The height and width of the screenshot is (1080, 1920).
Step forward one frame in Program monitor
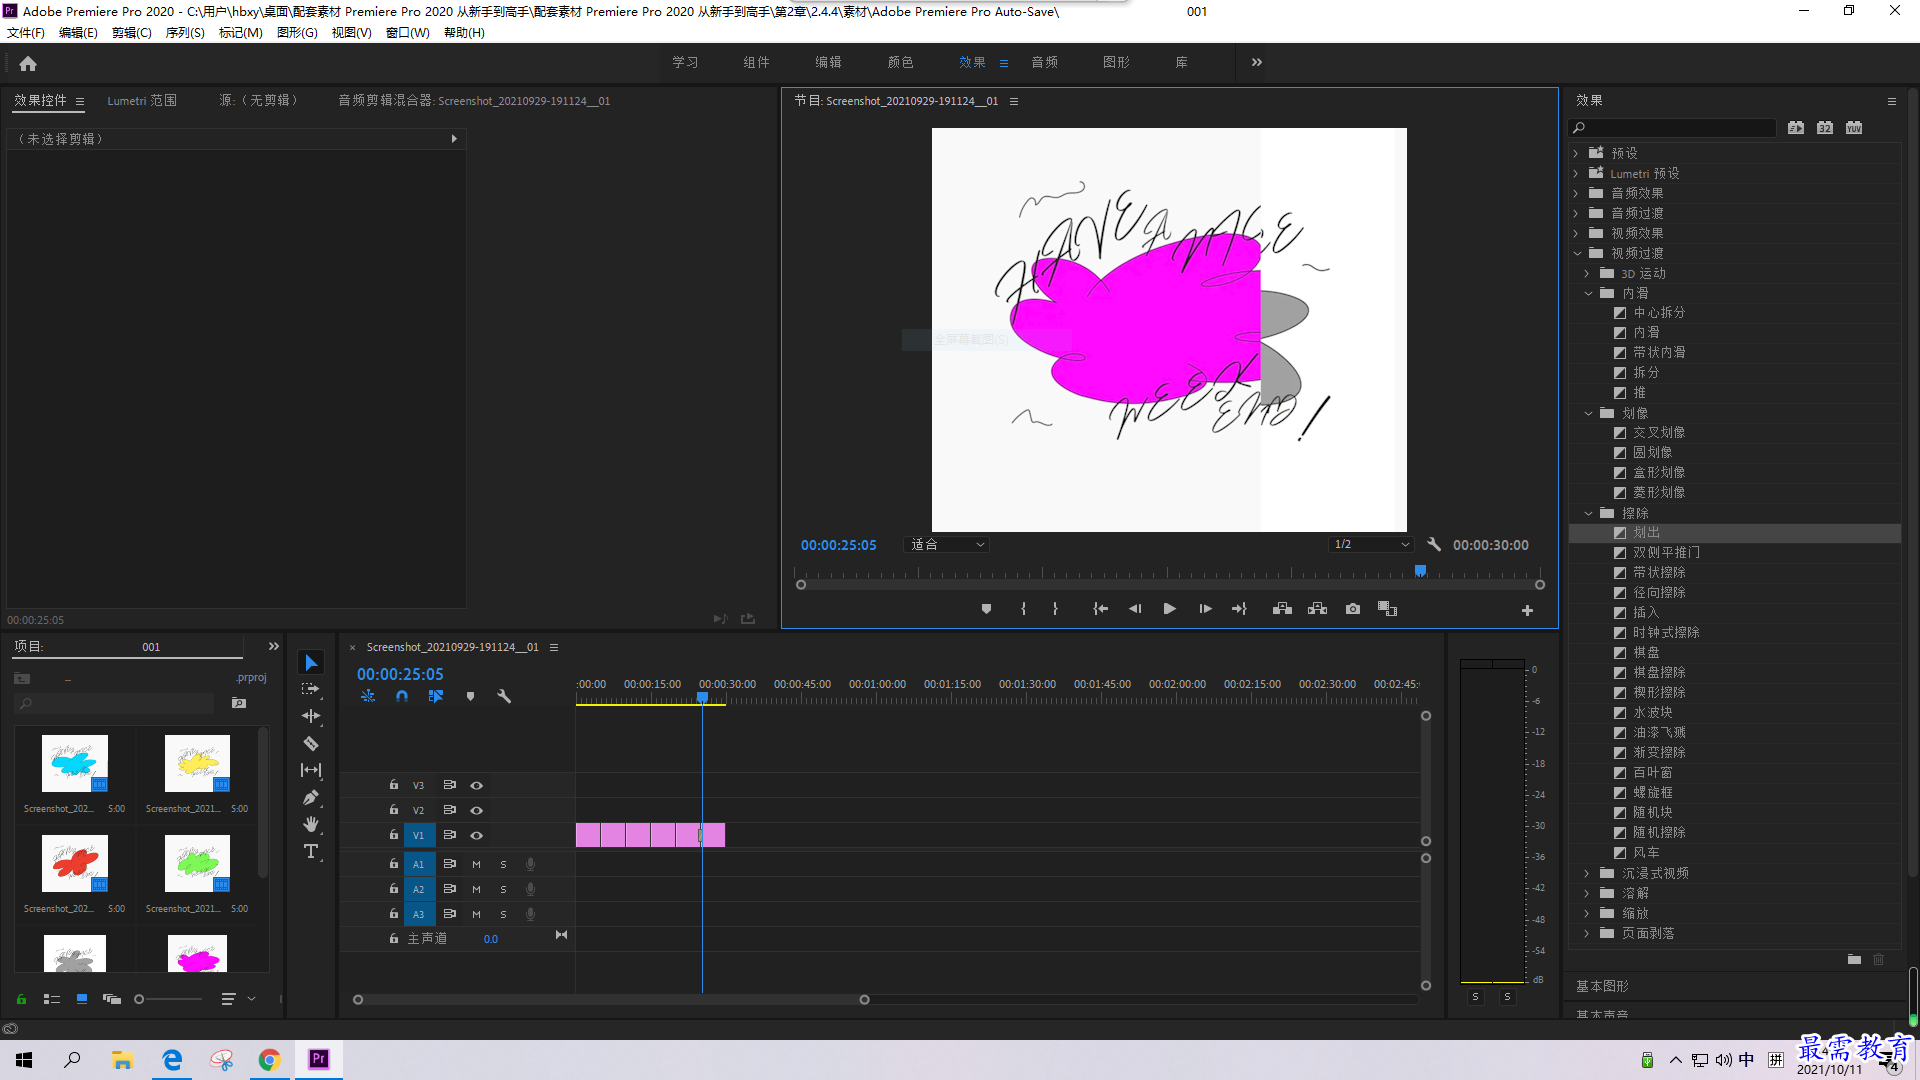click(1205, 609)
